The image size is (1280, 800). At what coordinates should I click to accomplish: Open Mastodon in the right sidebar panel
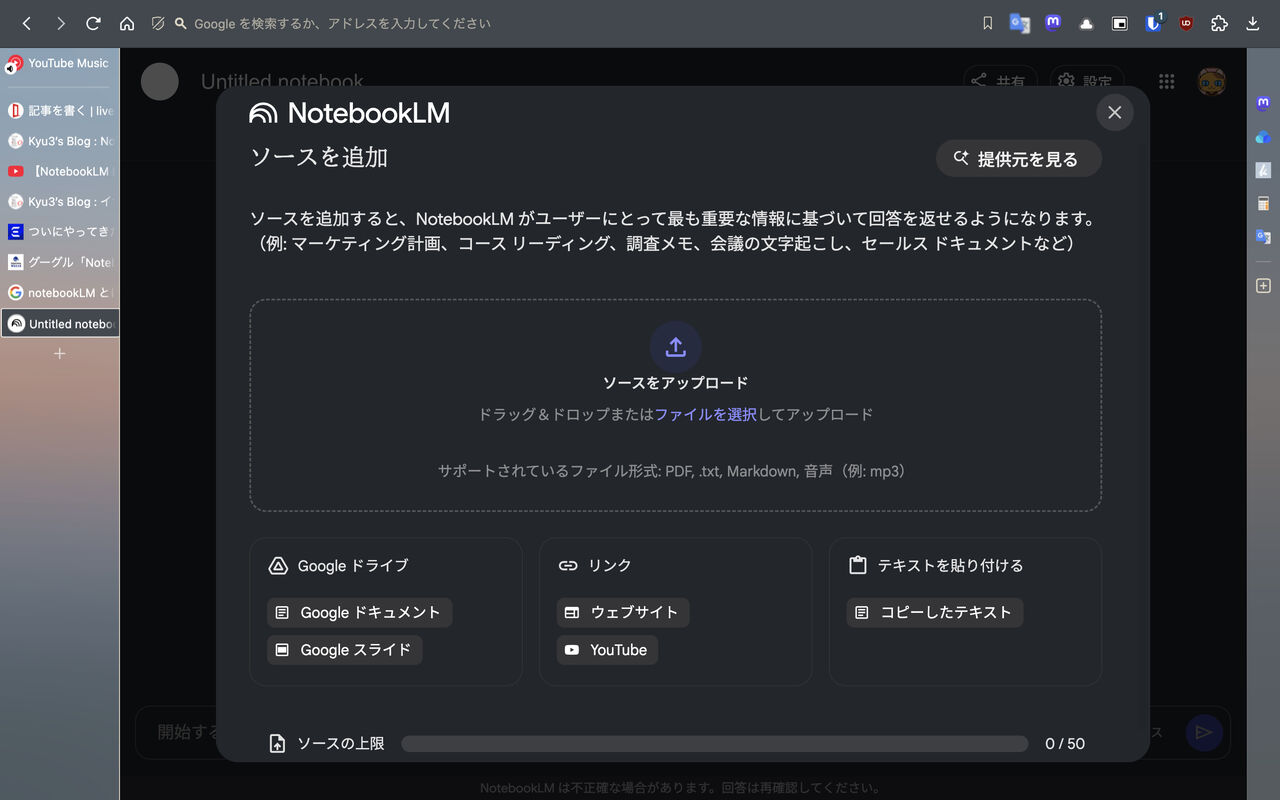click(x=1263, y=103)
